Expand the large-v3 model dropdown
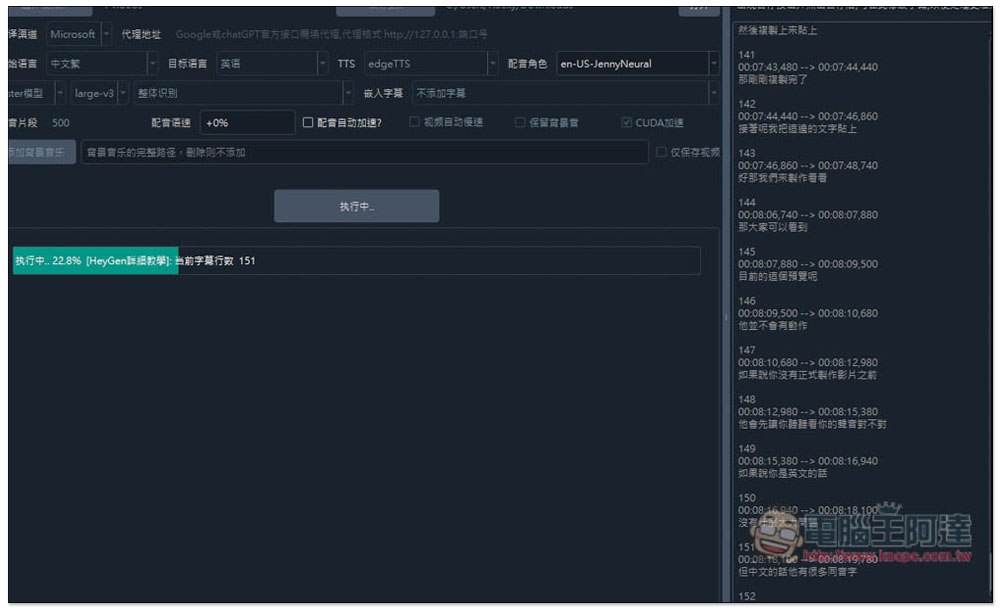Image resolution: width=1000 pixels, height=610 pixels. 100,93
